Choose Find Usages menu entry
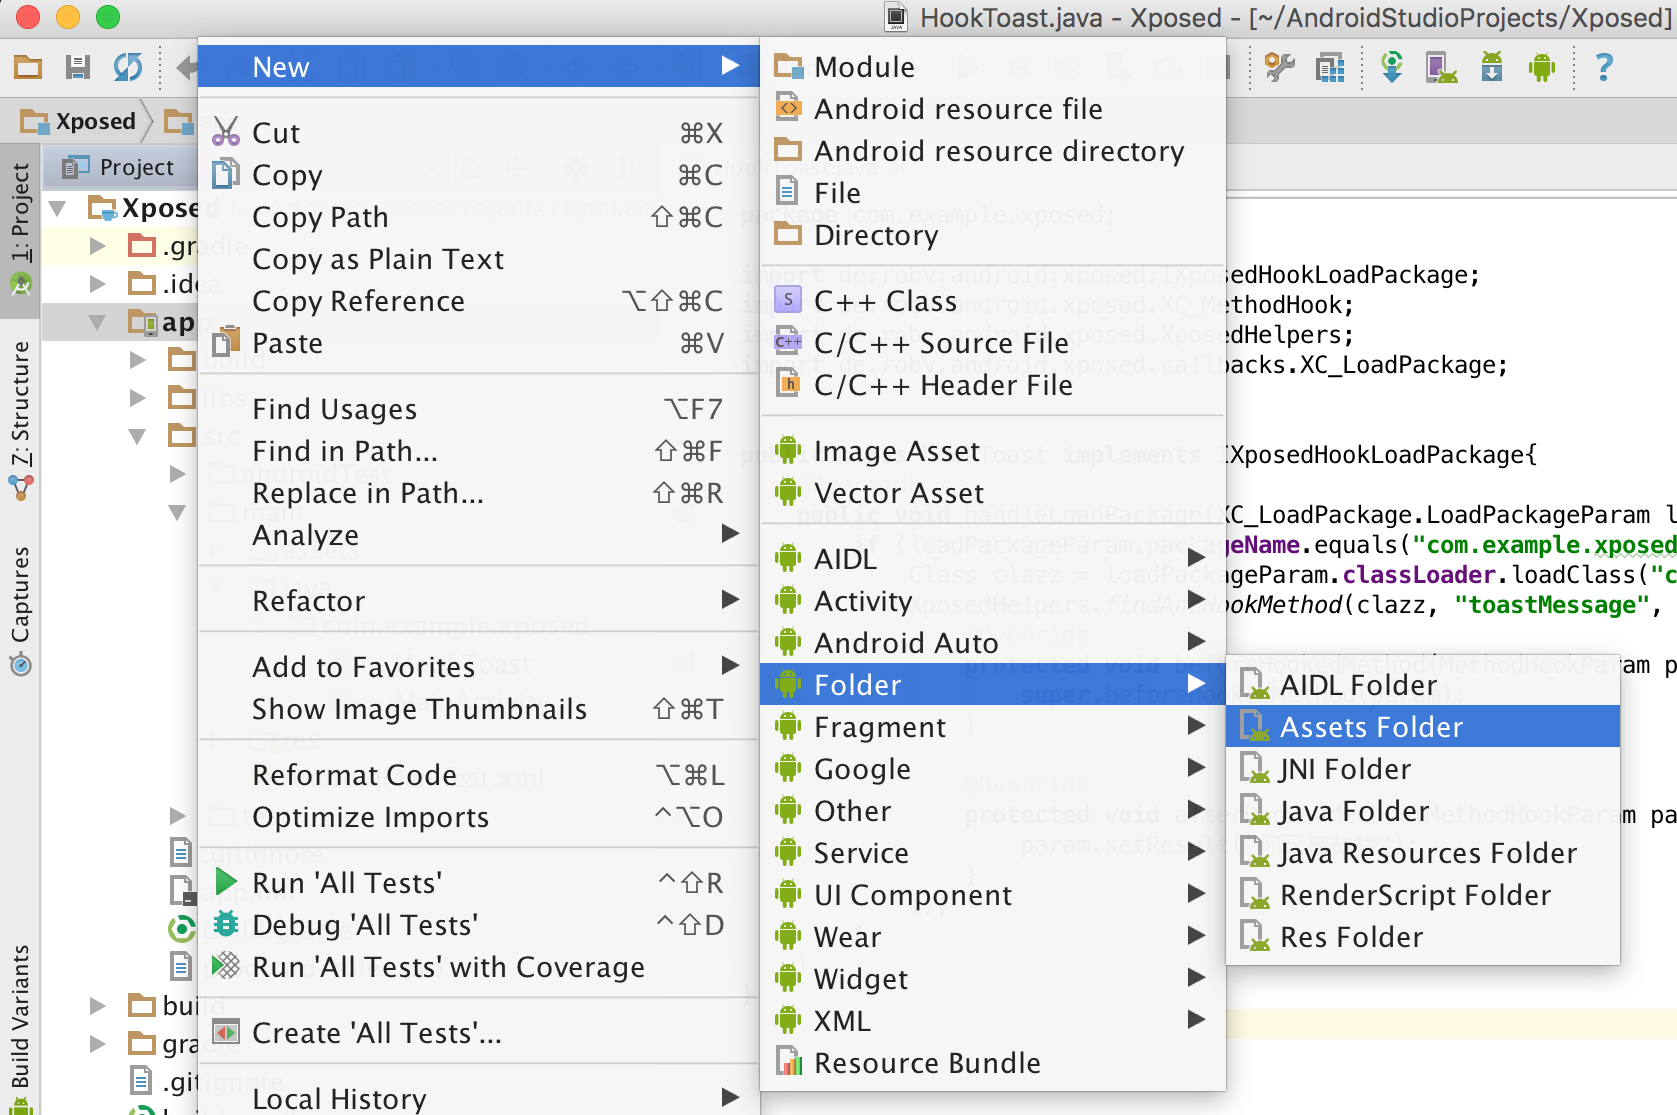 [478, 409]
